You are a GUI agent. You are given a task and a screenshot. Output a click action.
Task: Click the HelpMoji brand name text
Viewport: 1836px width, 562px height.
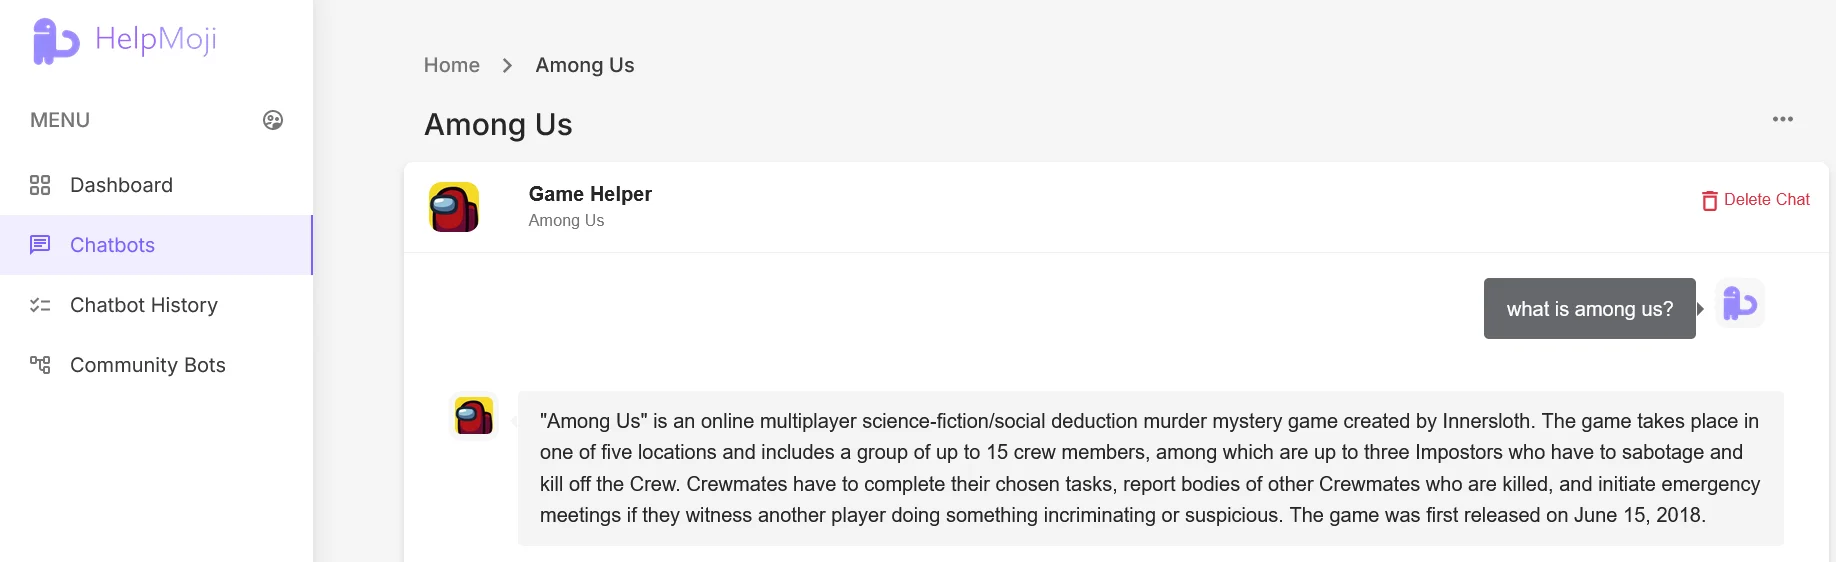(155, 40)
